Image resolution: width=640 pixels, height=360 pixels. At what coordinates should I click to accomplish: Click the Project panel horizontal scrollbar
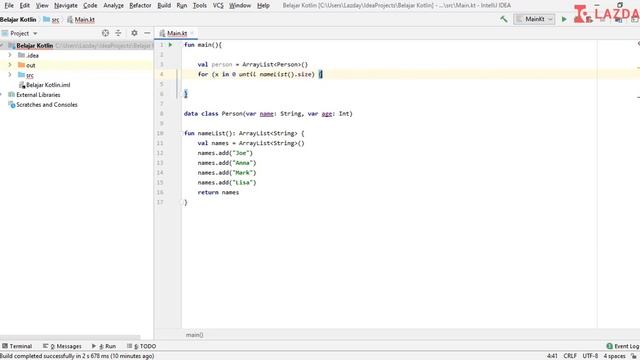point(70,338)
